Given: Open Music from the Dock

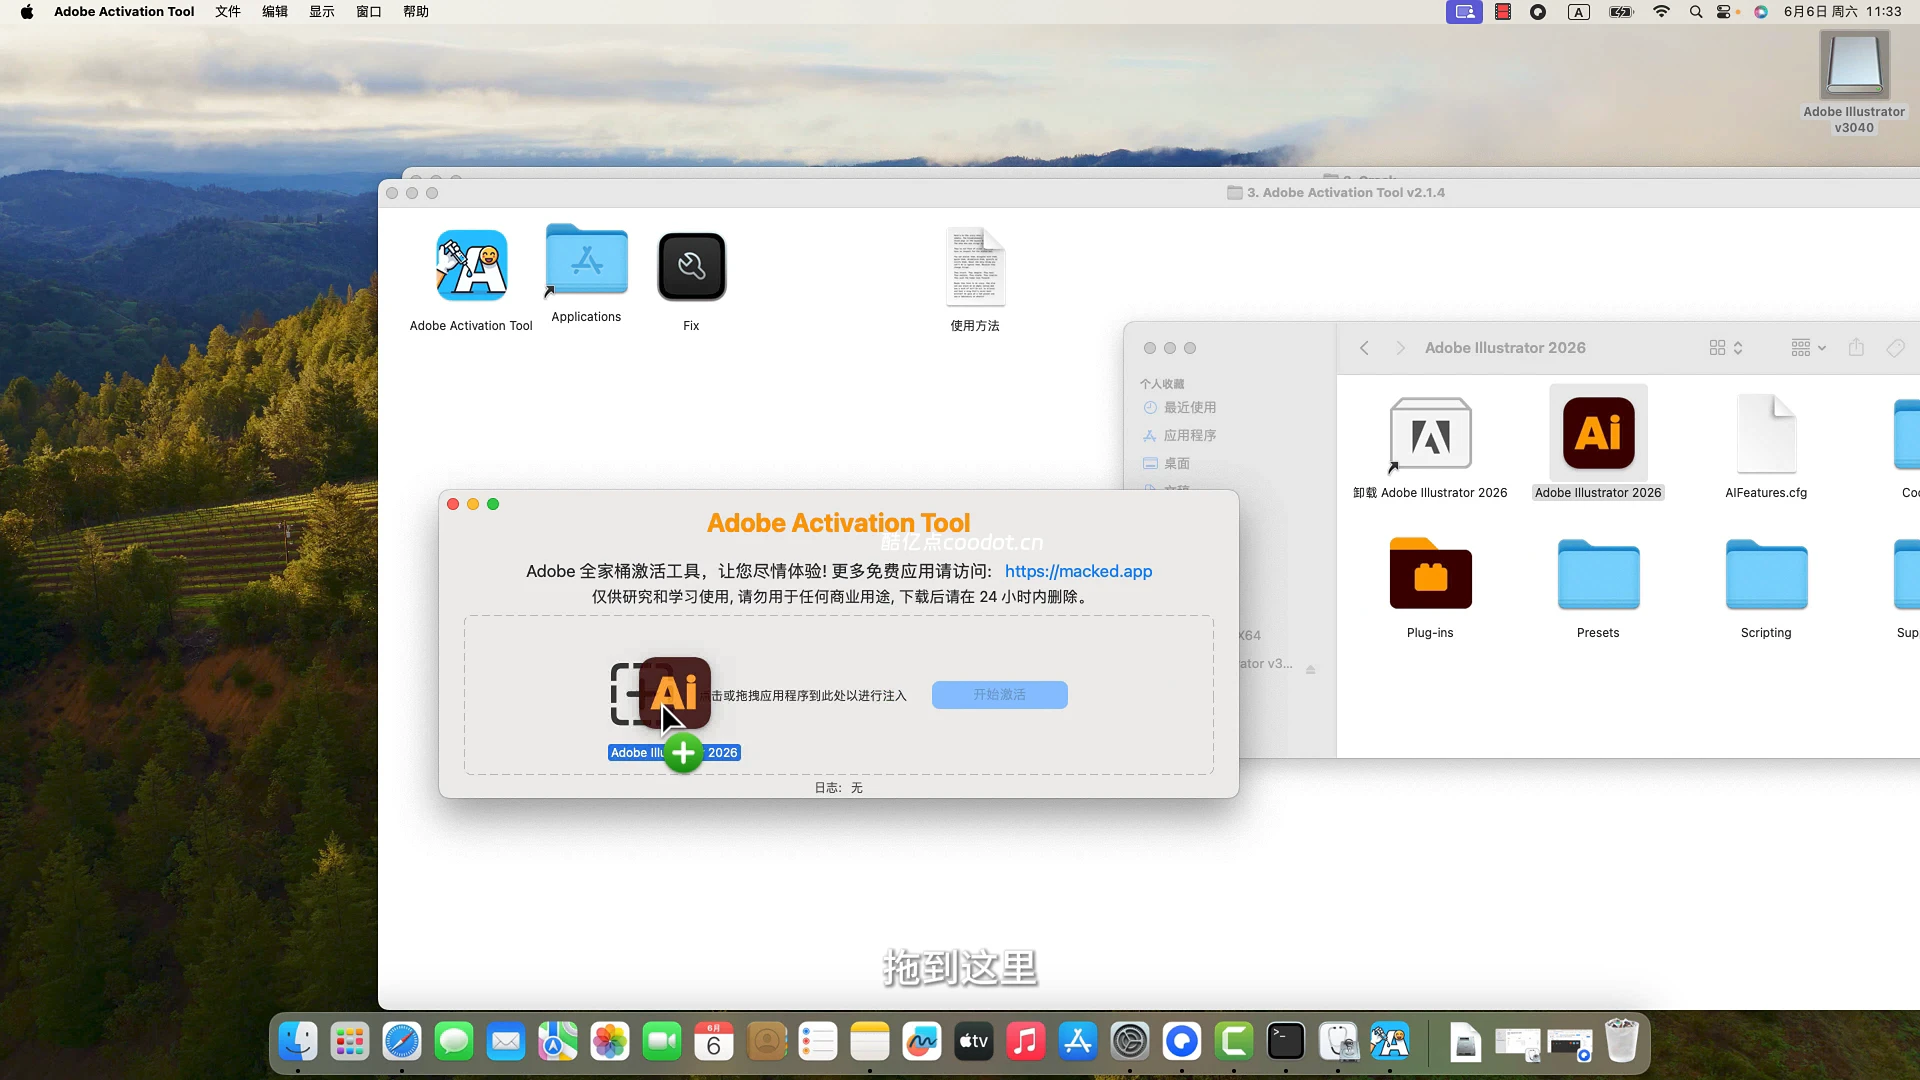Looking at the screenshot, I should pos(1026,1042).
